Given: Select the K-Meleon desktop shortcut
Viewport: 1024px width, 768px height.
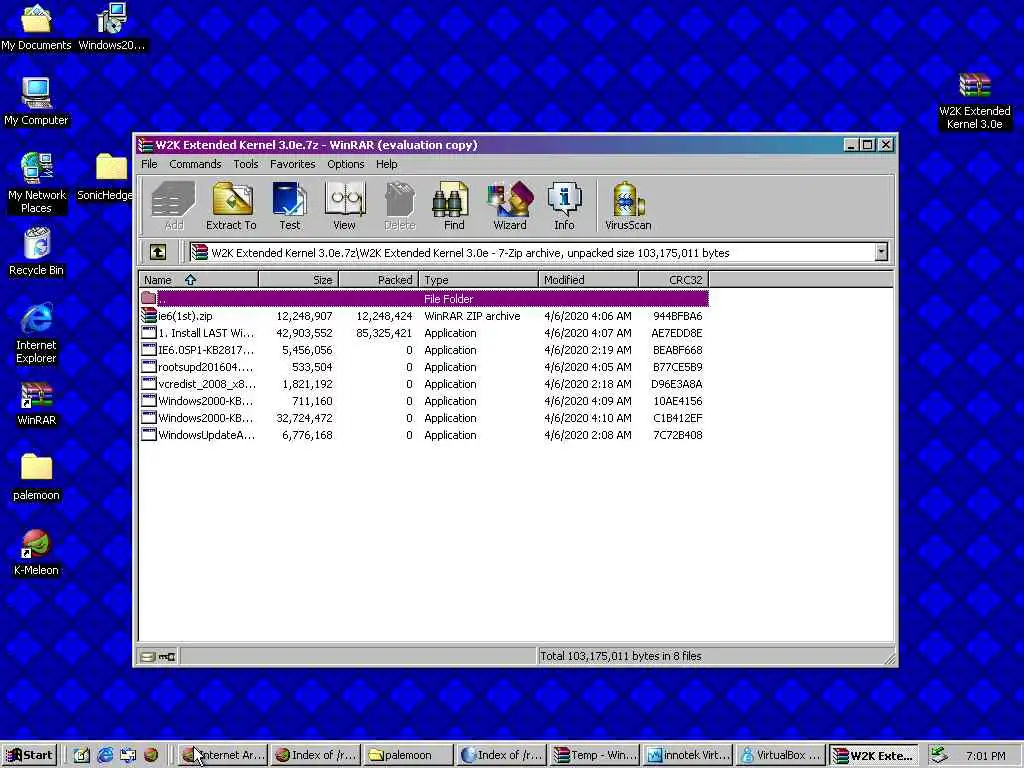Looking at the screenshot, I should (36, 552).
